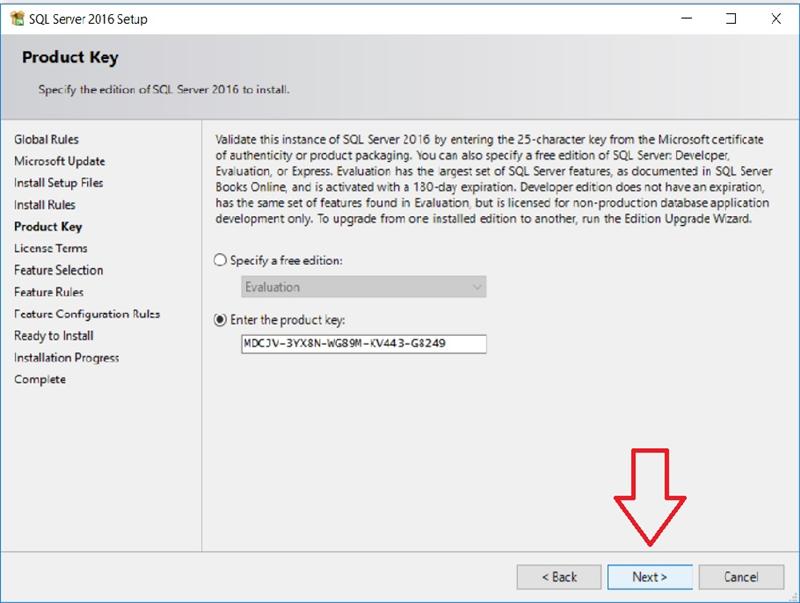
Task: Maximize the SQL Server Setup window
Action: coord(731,18)
